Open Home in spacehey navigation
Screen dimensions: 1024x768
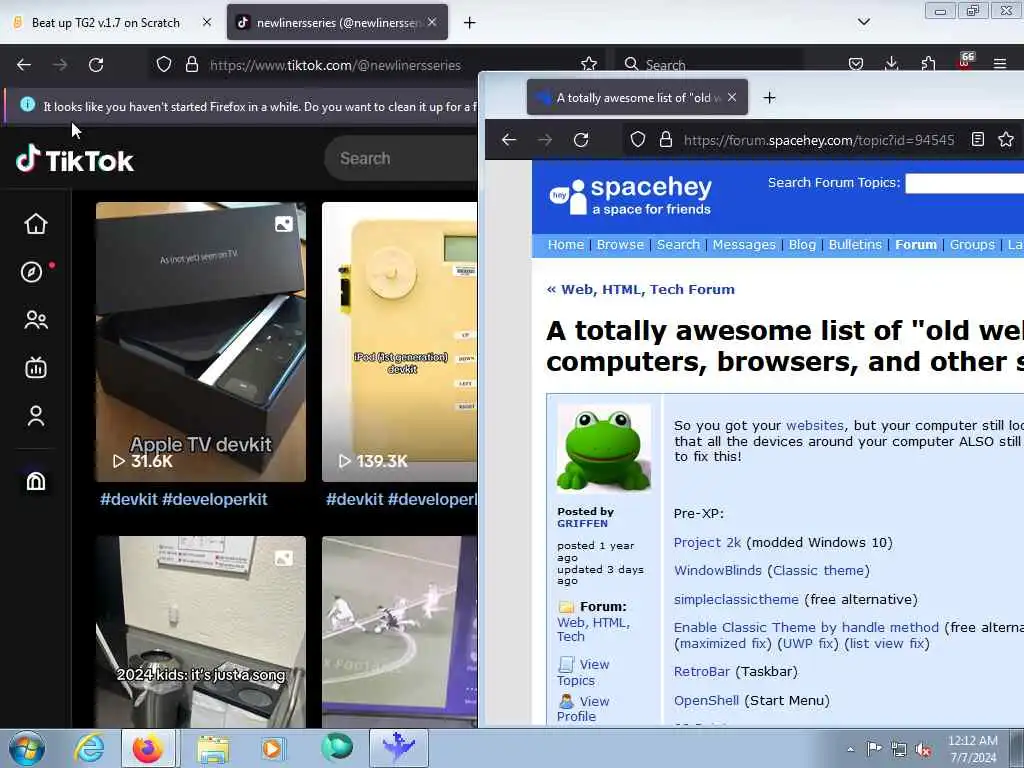[566, 244]
